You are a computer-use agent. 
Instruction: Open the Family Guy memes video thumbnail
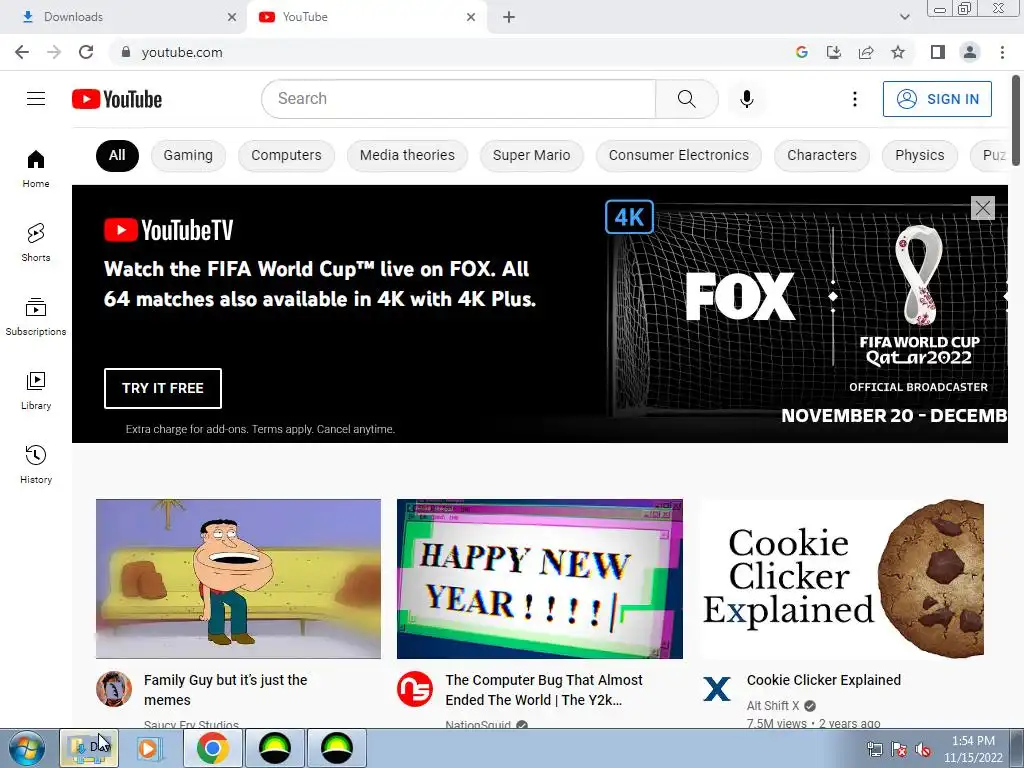tap(238, 579)
